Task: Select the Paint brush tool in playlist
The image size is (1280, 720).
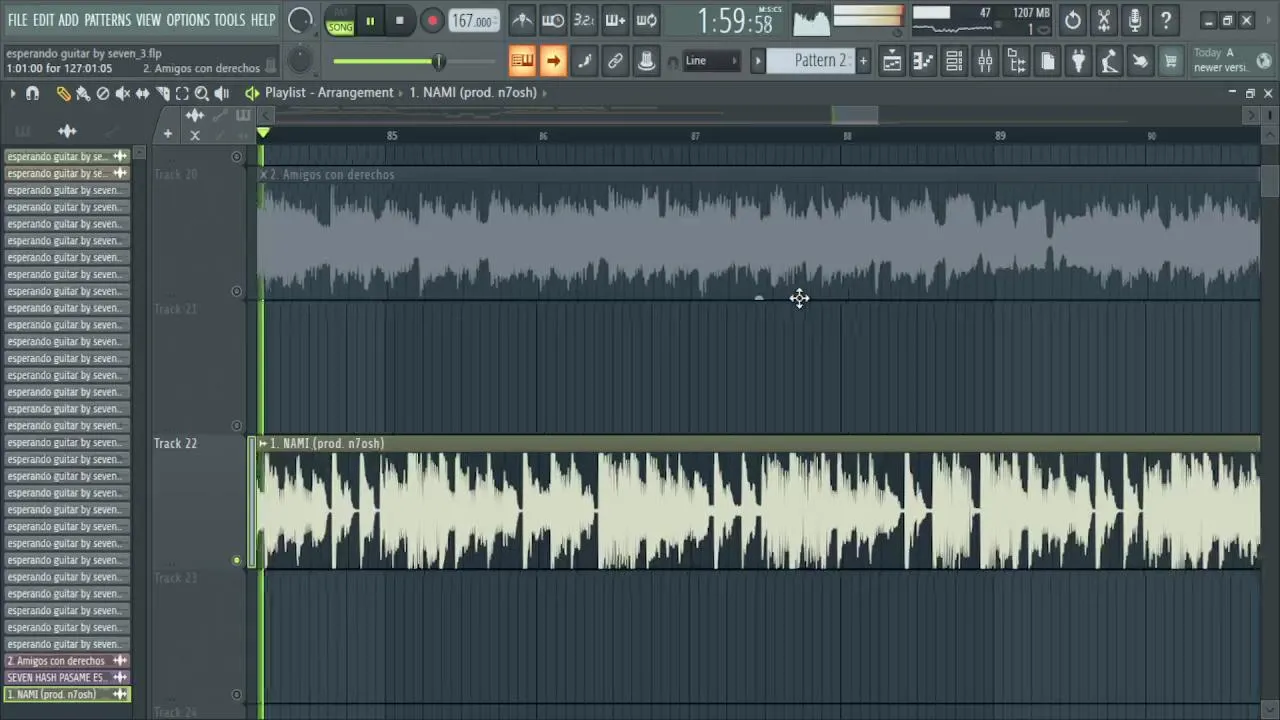Action: pos(83,93)
